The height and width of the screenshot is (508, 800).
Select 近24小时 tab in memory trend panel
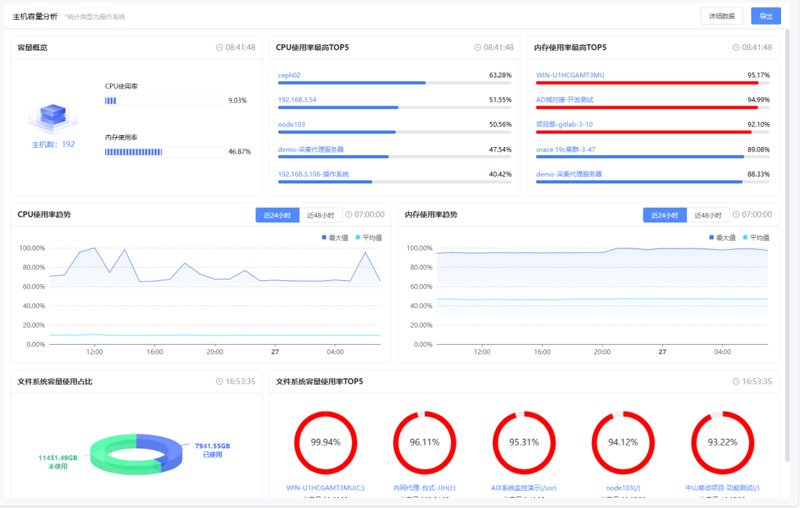[665, 215]
